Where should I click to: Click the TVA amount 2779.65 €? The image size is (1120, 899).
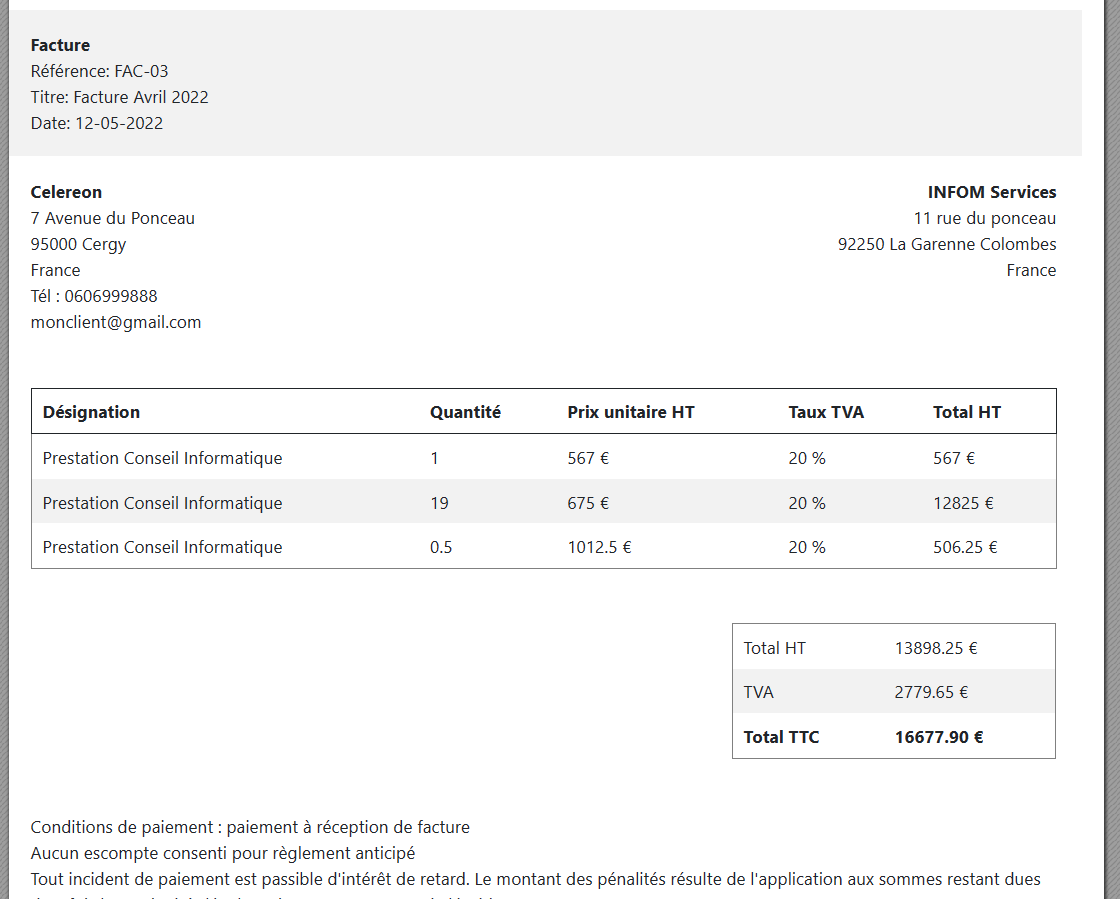[x=931, y=692]
